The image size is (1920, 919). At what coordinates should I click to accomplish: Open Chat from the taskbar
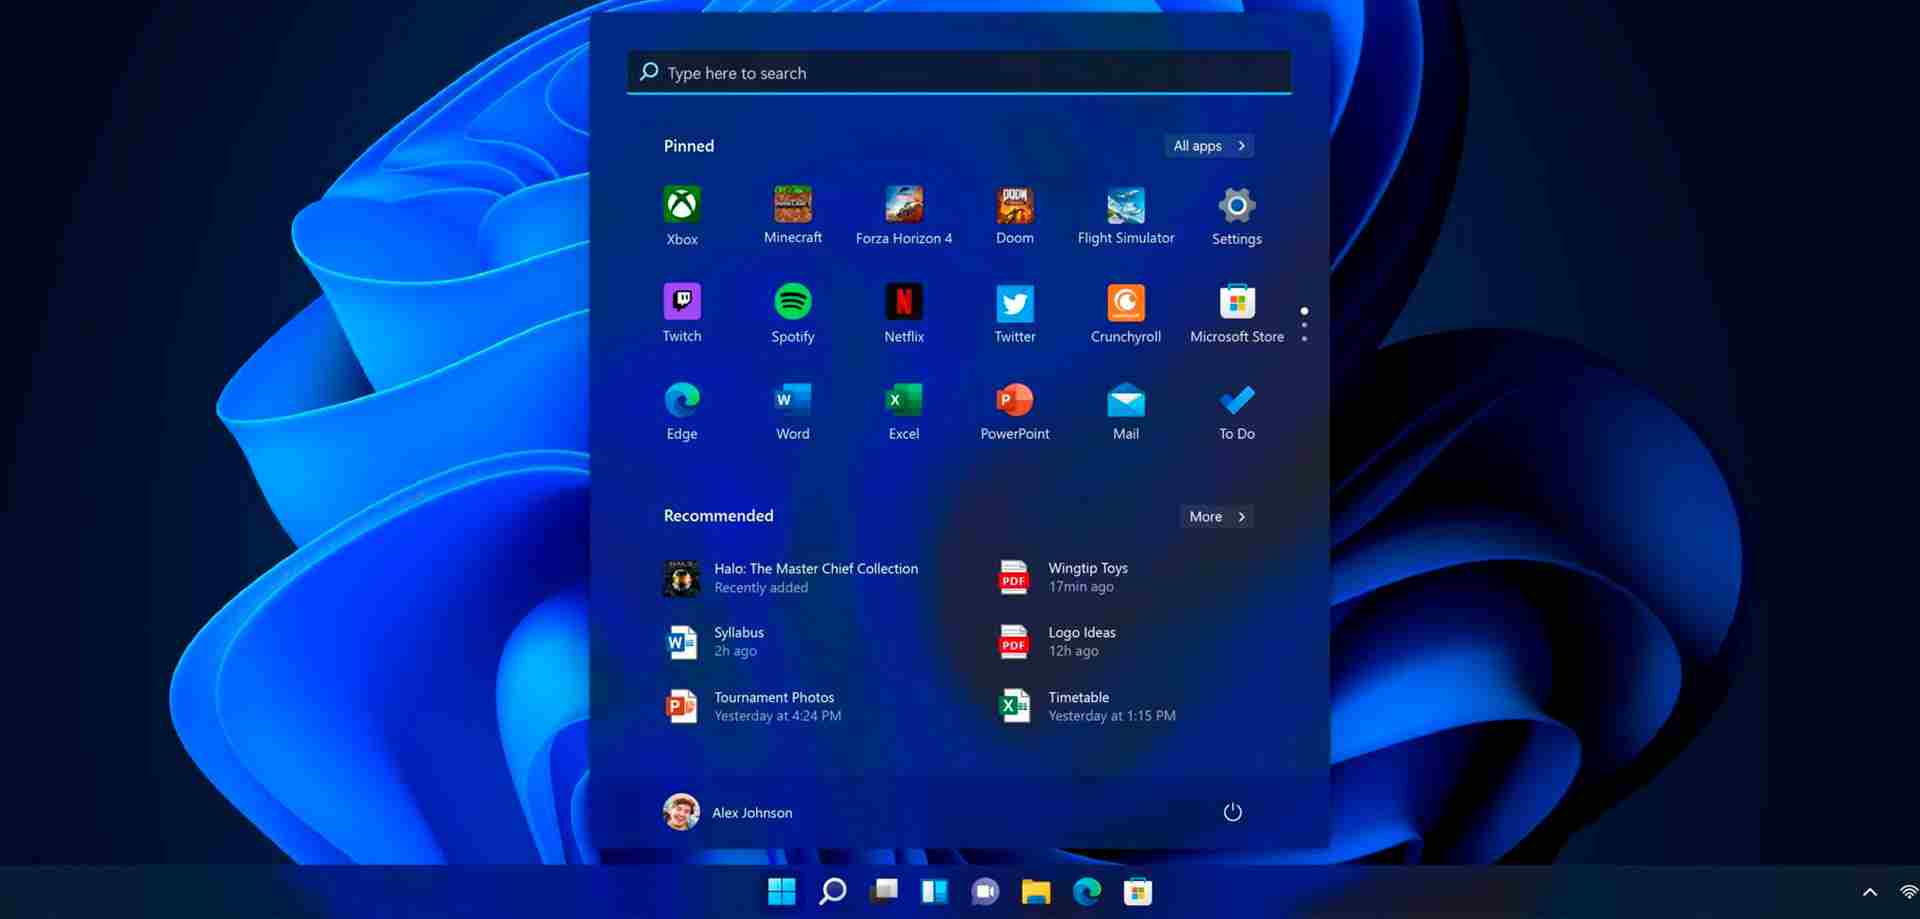(x=985, y=891)
